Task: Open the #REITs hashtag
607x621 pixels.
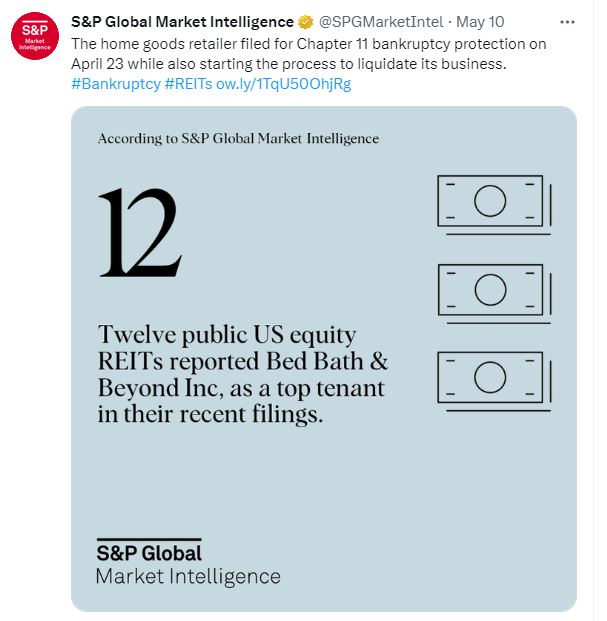Action: pos(182,83)
